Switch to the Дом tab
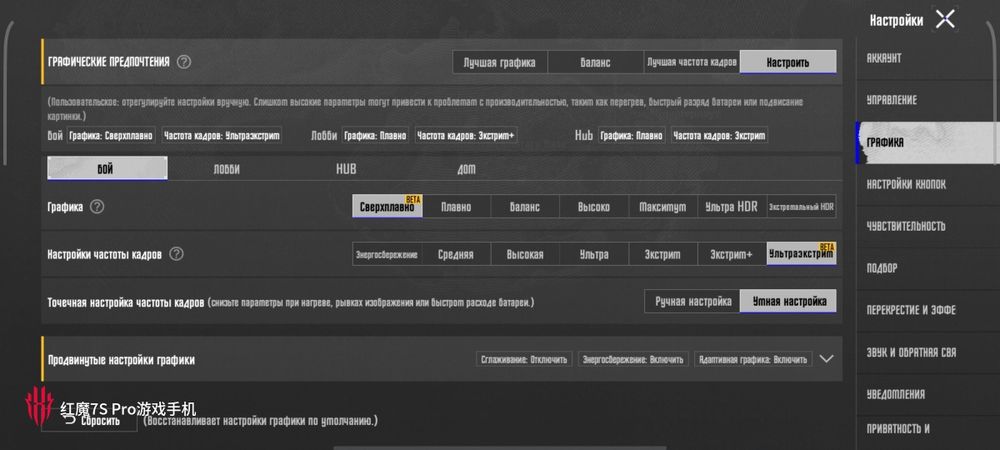The height and width of the screenshot is (450, 1000). tap(466, 170)
